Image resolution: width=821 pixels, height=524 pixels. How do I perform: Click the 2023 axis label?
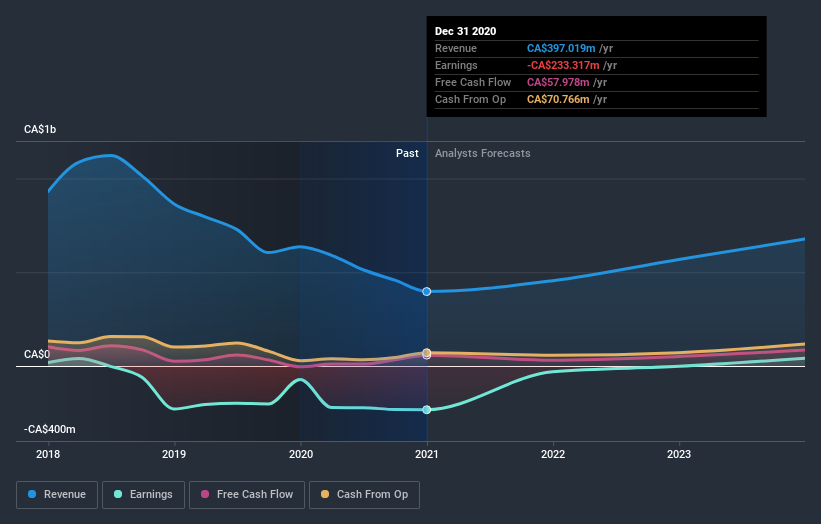679,454
